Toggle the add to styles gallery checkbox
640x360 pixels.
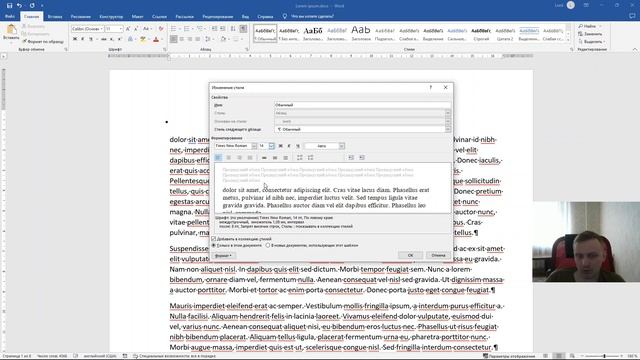pos(213,239)
